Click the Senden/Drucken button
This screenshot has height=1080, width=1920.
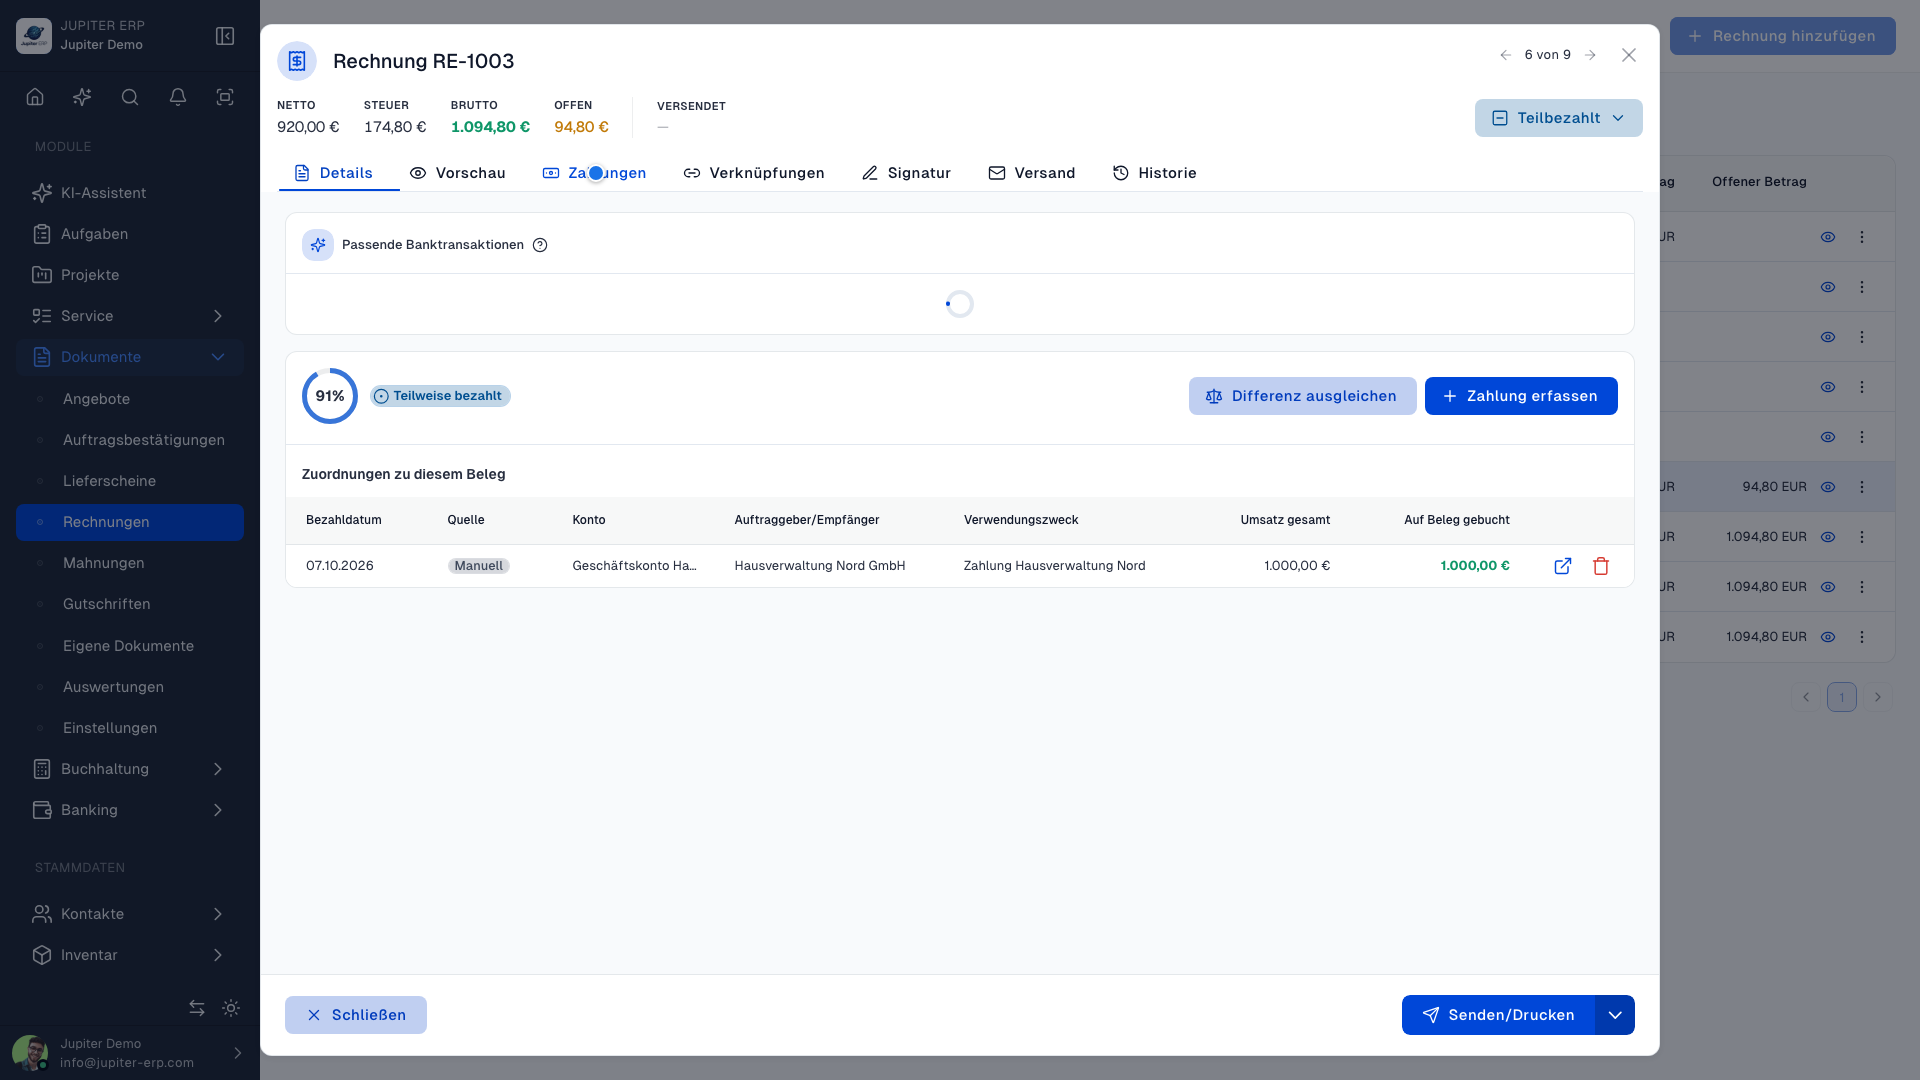pos(1498,1015)
